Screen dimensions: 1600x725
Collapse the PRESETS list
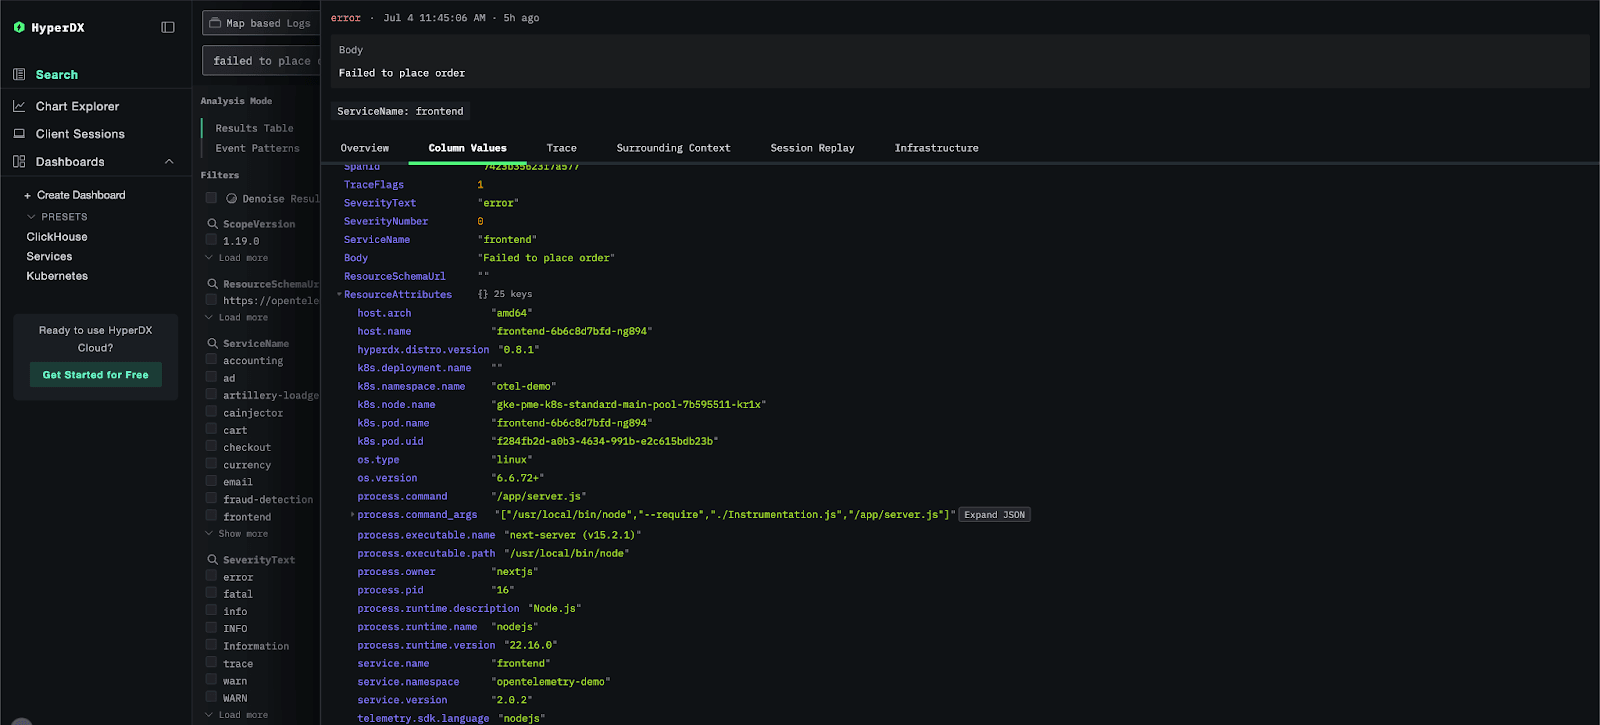(31, 217)
